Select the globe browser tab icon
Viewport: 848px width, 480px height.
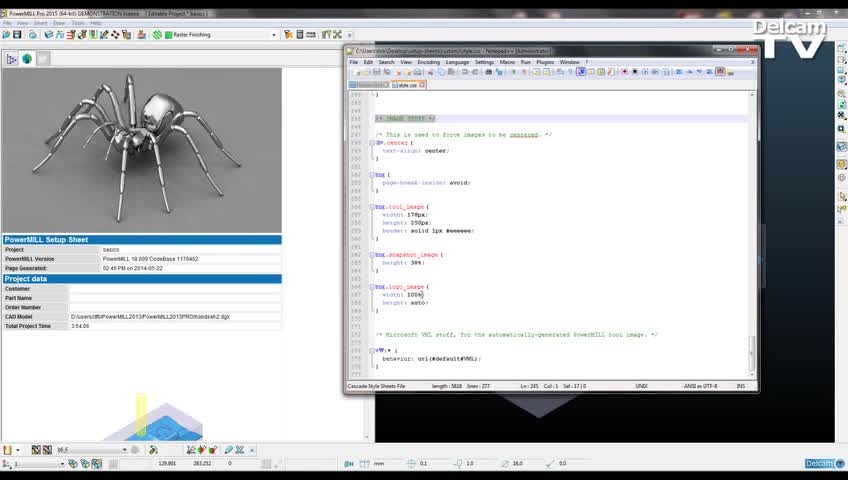pos(27,59)
